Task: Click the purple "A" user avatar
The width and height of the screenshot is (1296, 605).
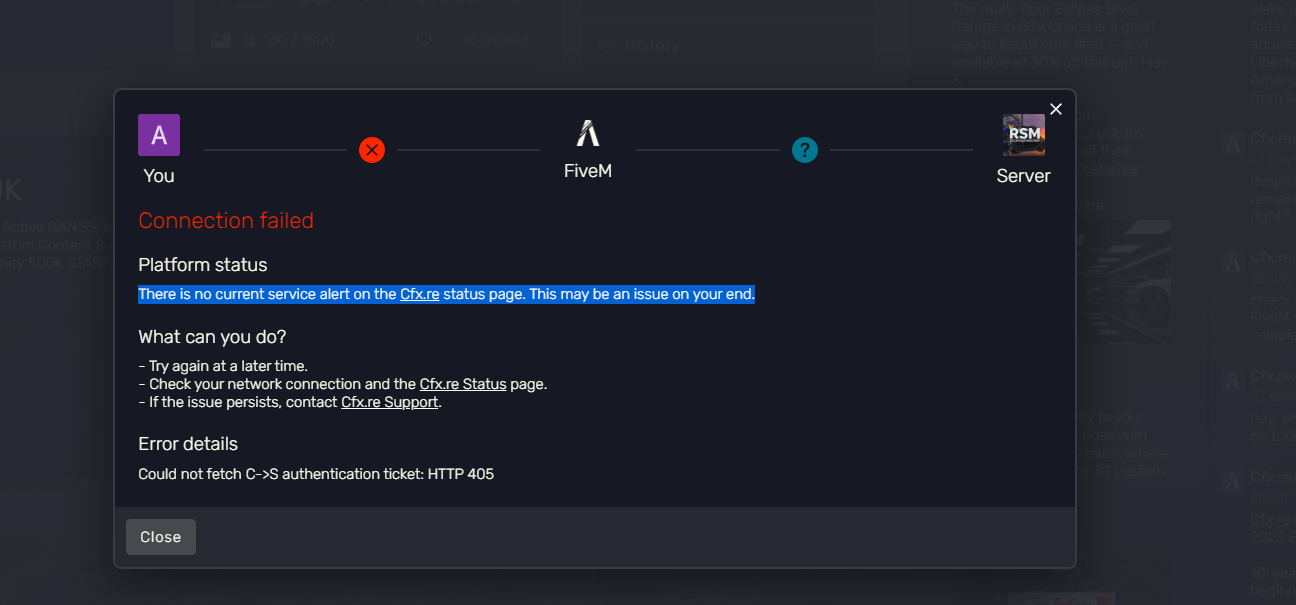Action: pyautogui.click(x=159, y=135)
